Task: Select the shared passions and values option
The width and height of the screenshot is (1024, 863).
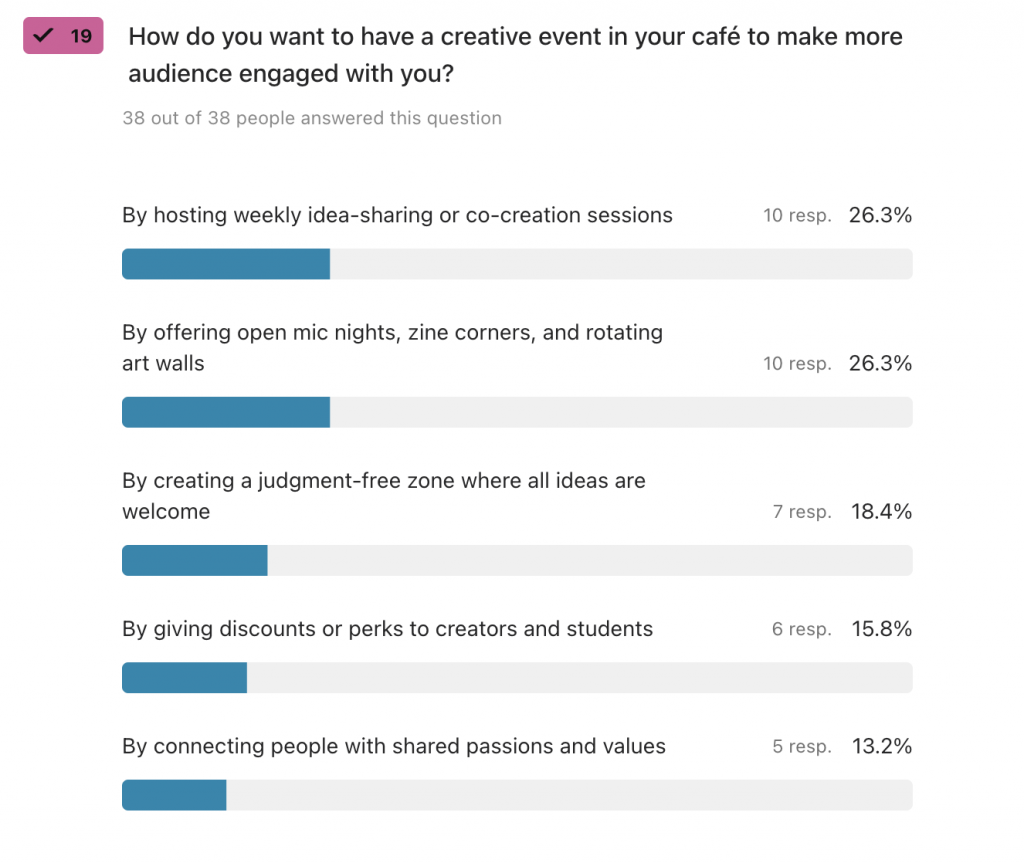Action: pyautogui.click(x=394, y=746)
